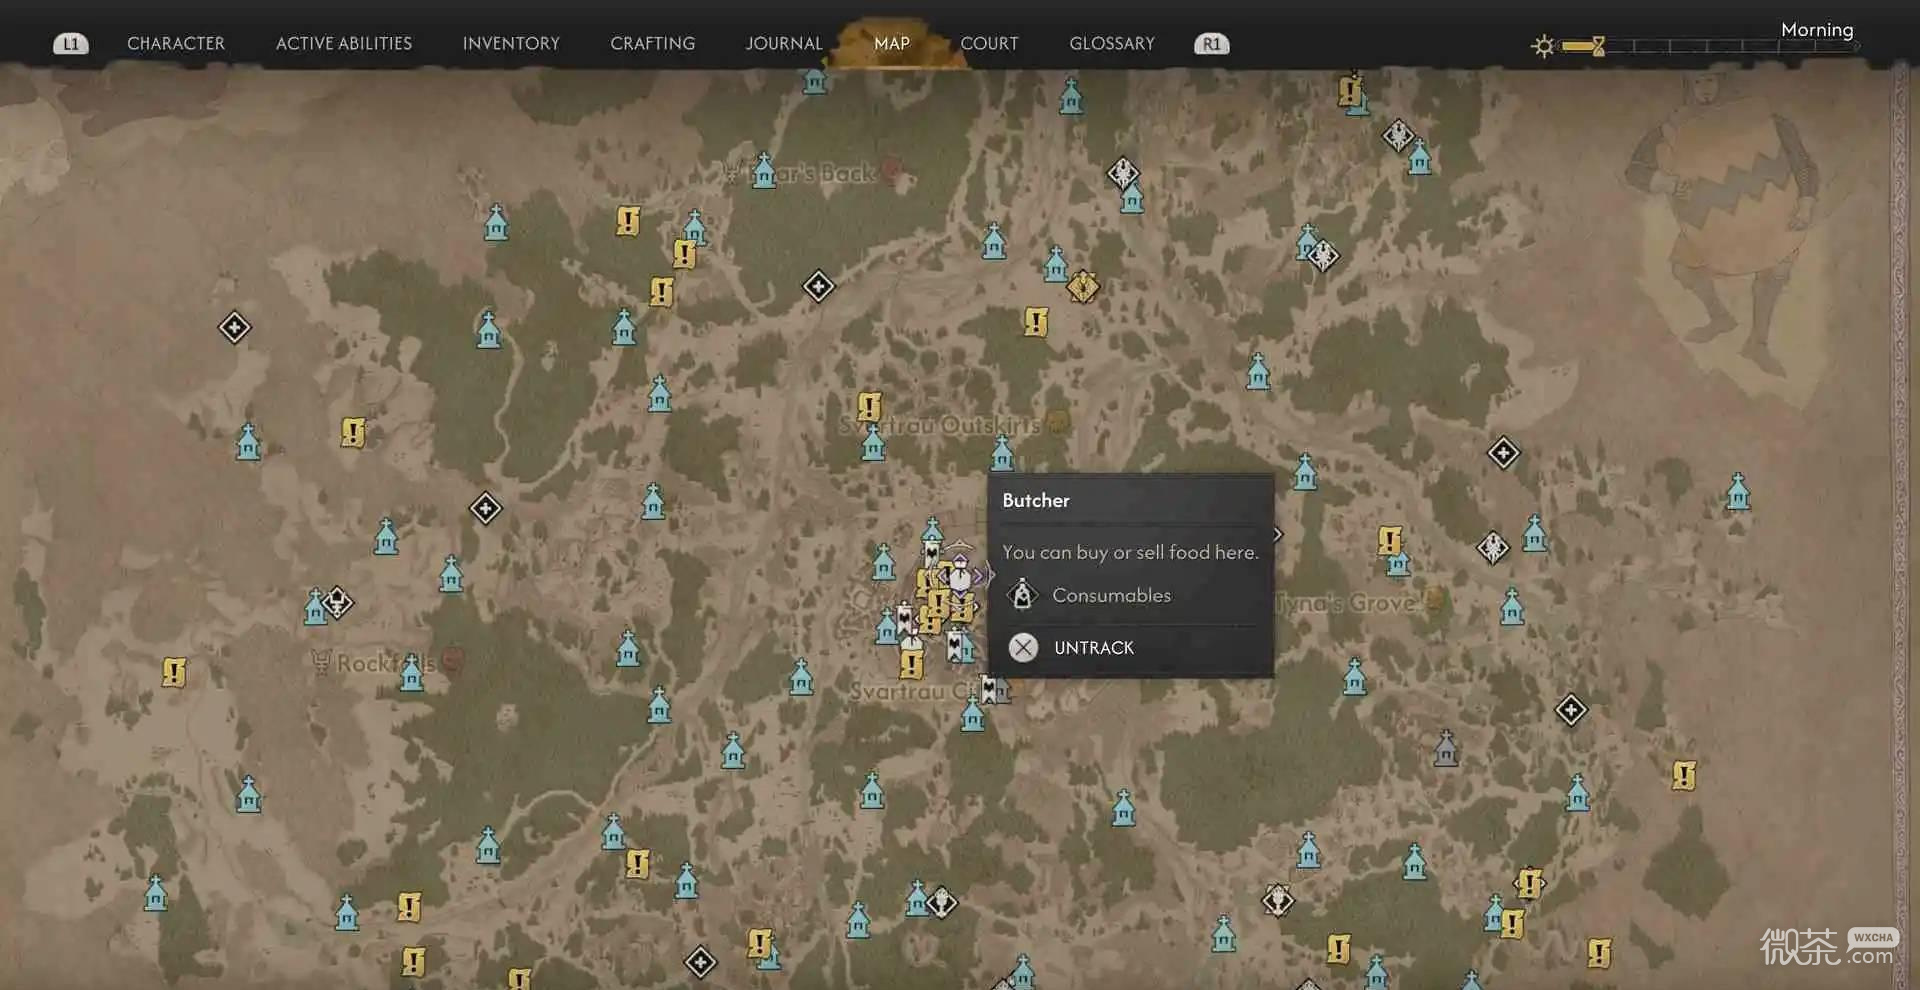Click the Butcher tooltip title

click(1036, 500)
